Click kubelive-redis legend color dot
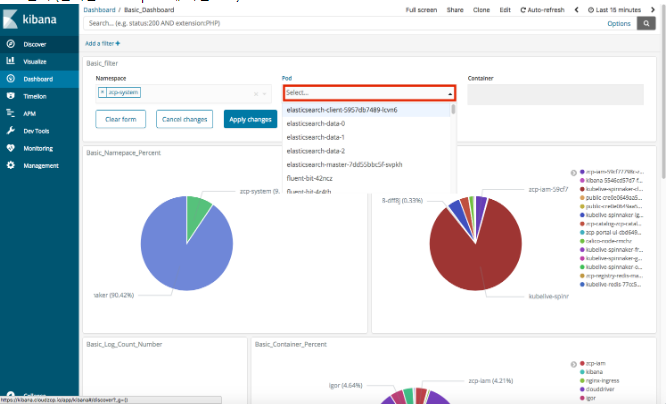The width and height of the screenshot is (671, 405). coord(582,284)
